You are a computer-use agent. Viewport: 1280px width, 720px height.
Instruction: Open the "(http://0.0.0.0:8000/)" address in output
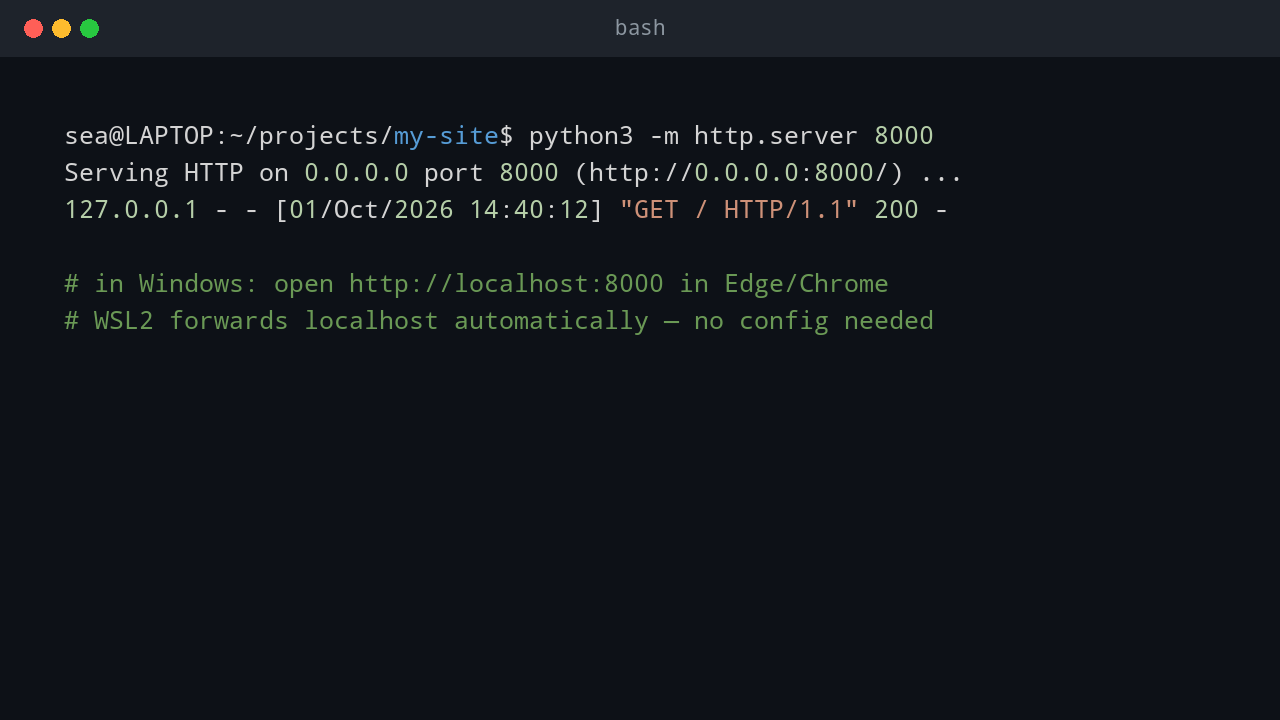pyautogui.click(x=739, y=173)
